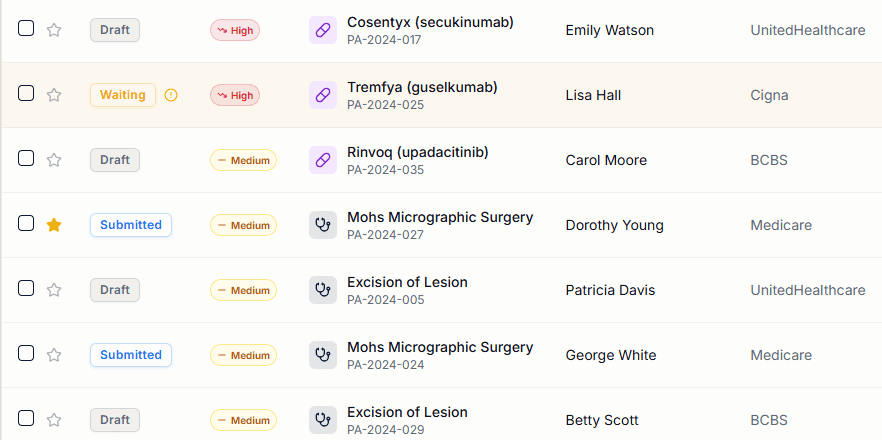Tick checkbox for Rinvoq (upadacitinib) row

(26, 159)
